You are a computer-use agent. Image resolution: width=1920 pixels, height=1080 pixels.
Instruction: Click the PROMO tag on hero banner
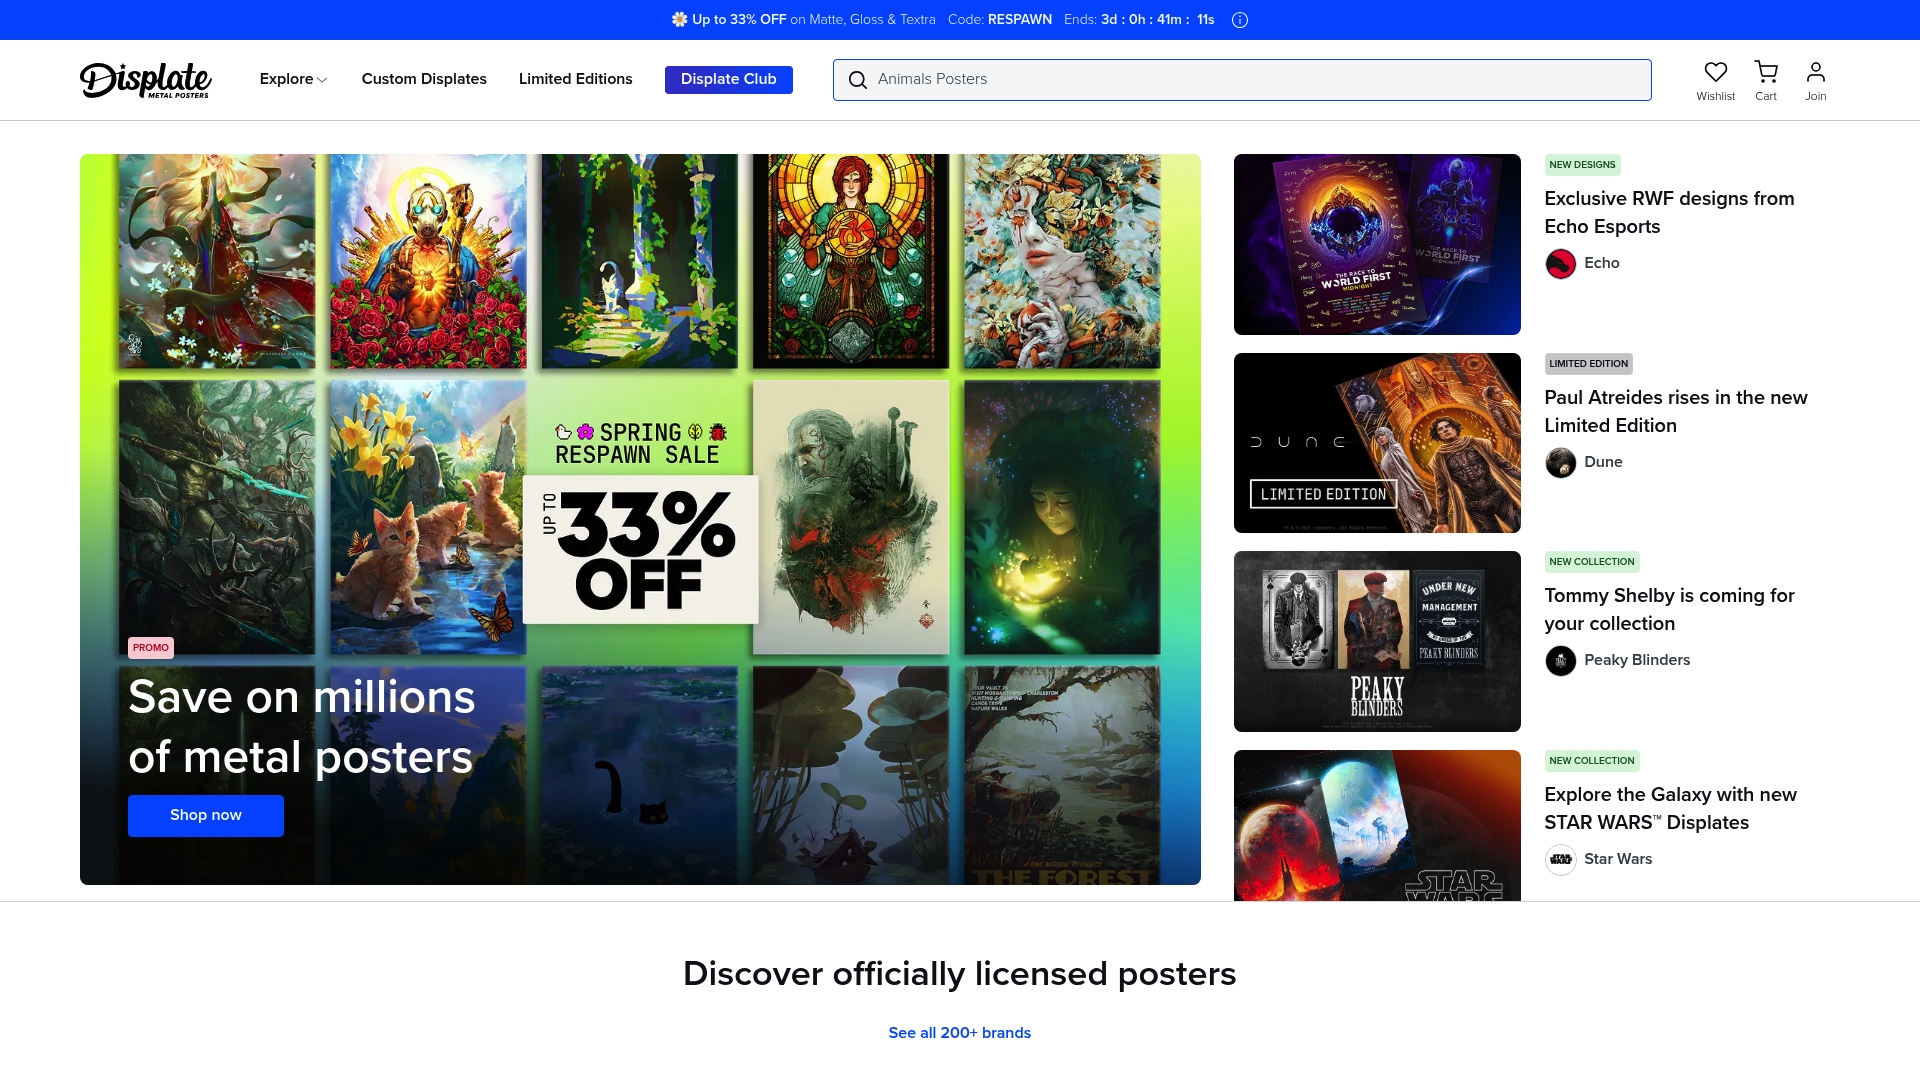151,648
